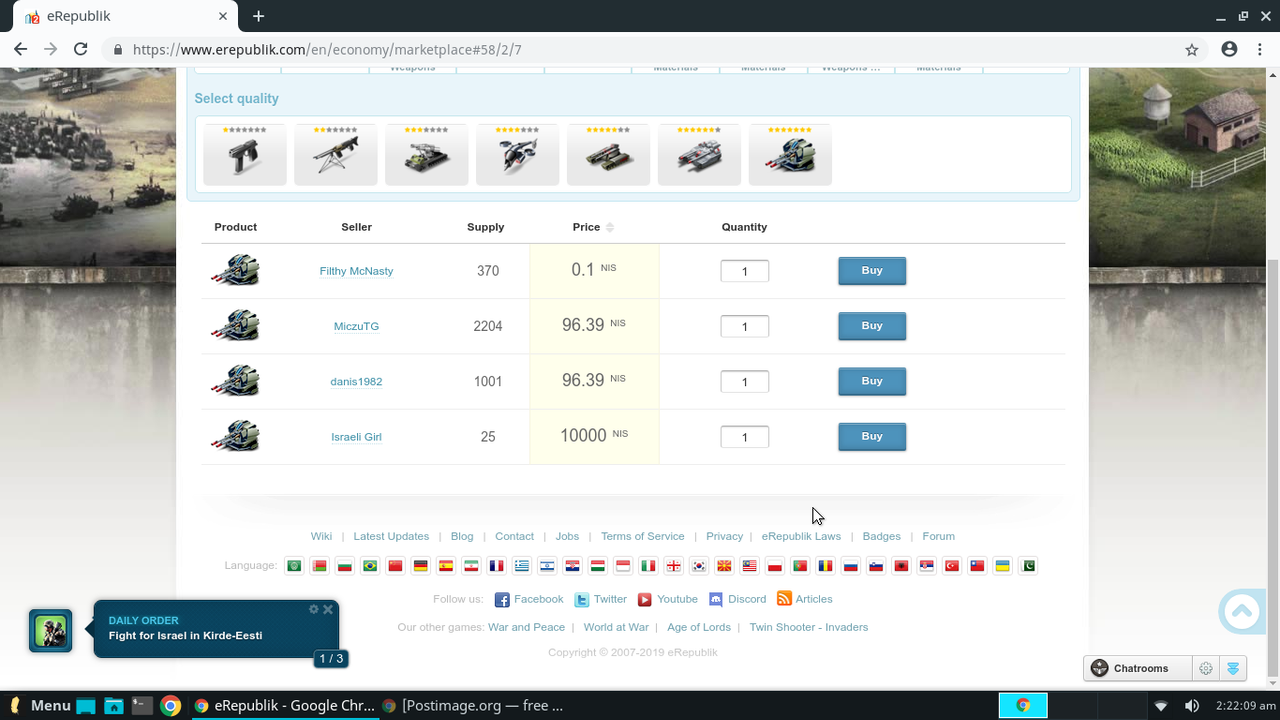Screen dimensions: 1280x720
Task: Select the six-star quality weapon
Action: point(700,155)
